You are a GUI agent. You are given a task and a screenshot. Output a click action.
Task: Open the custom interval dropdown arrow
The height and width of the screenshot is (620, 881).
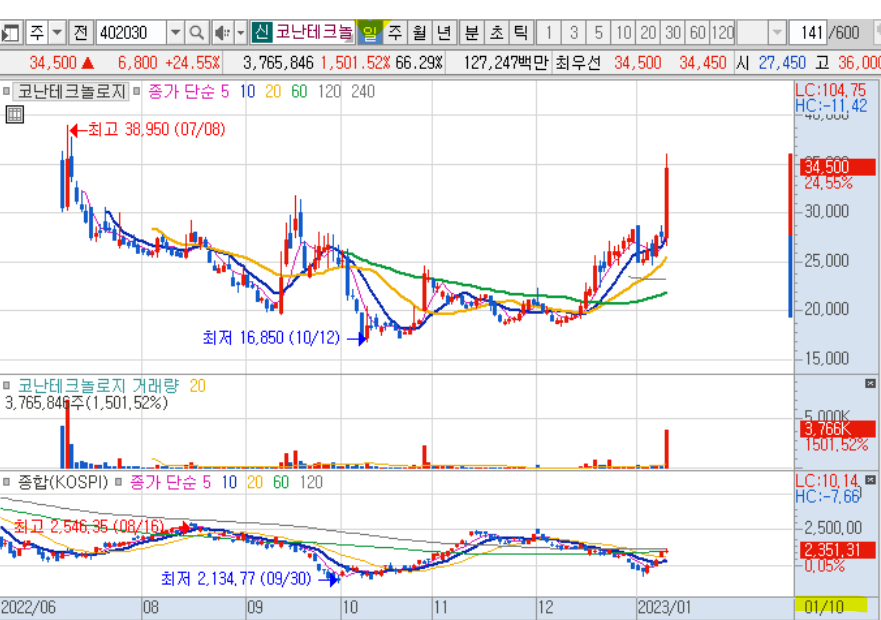(777, 33)
